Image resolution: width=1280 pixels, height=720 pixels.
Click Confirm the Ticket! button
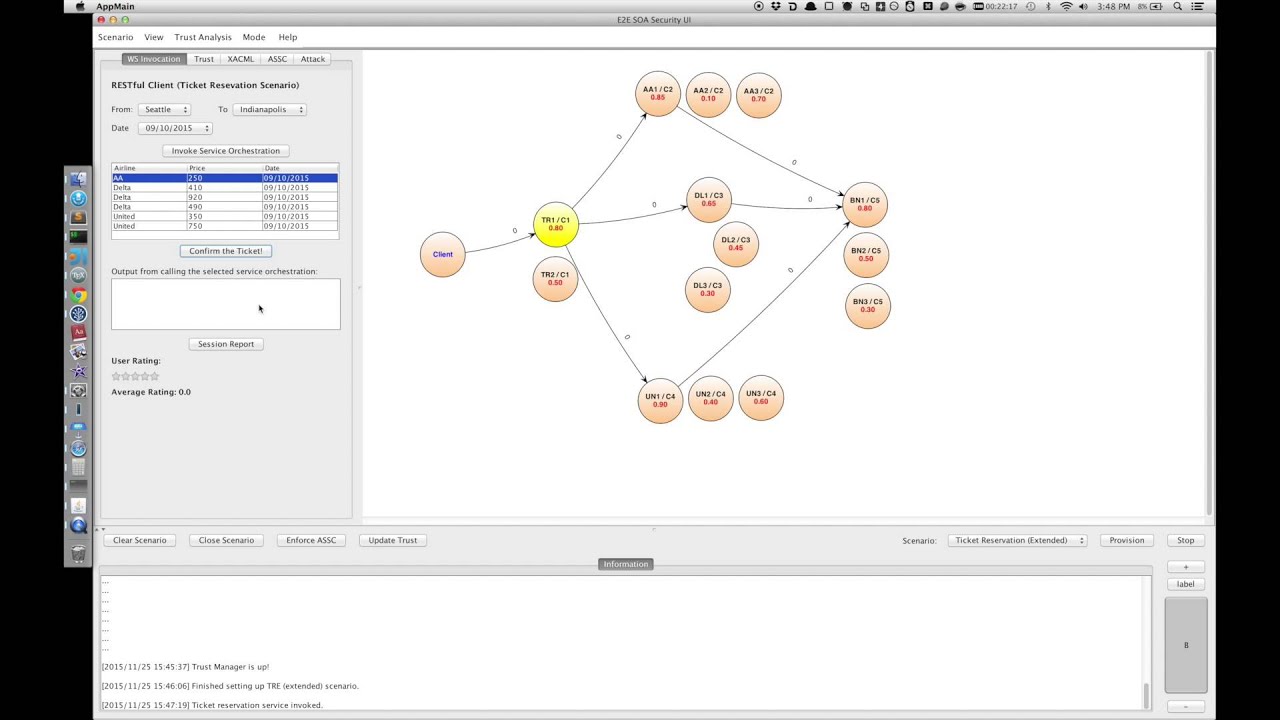pyautogui.click(x=226, y=251)
